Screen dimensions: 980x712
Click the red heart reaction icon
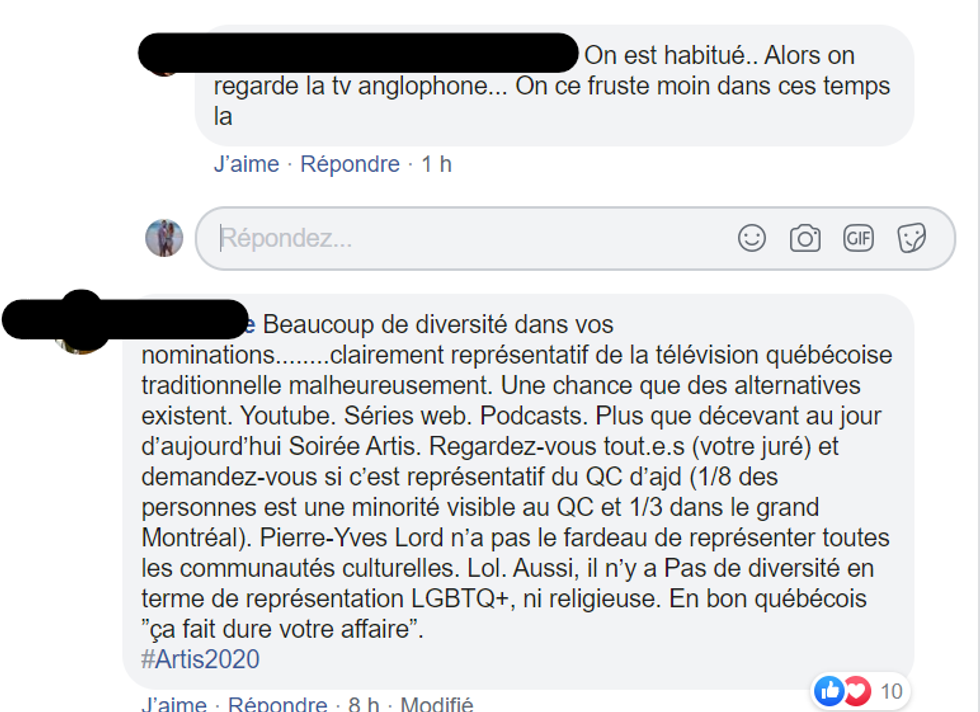point(855,690)
